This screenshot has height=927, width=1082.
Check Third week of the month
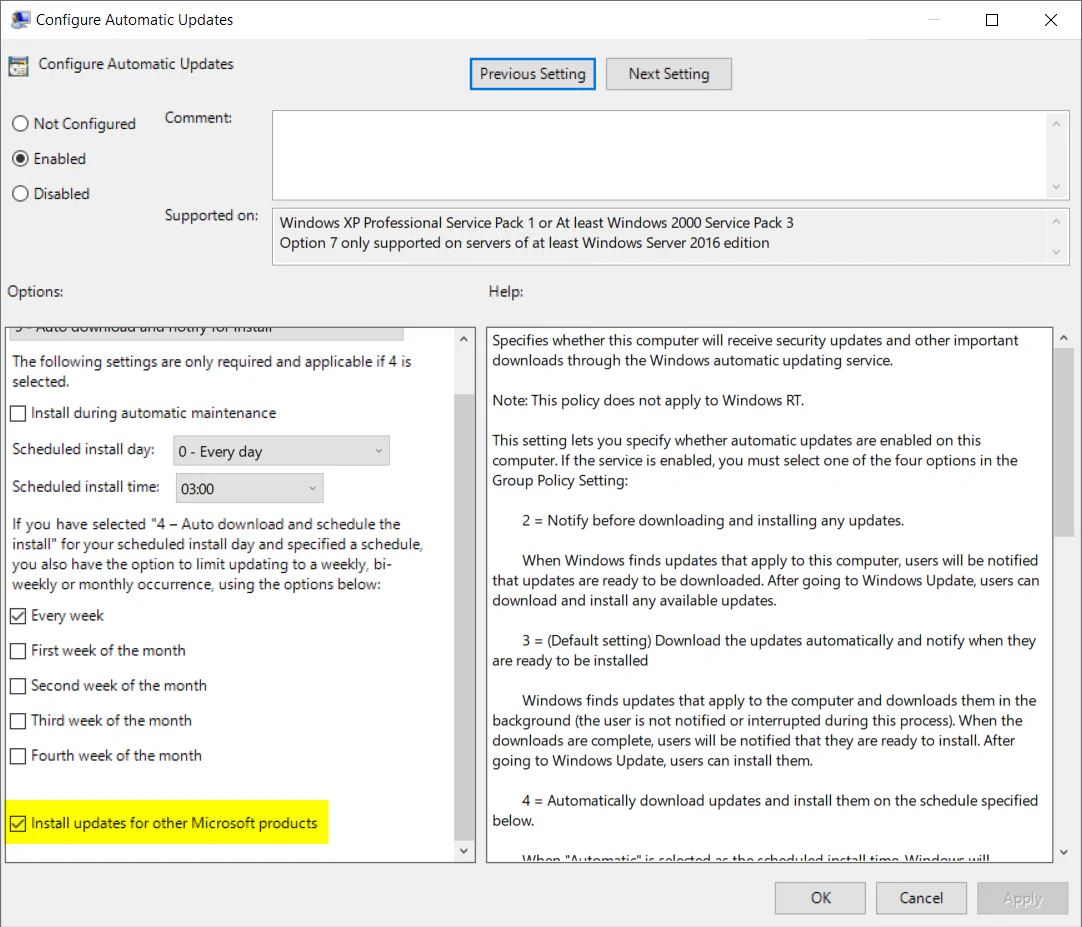click(x=19, y=721)
